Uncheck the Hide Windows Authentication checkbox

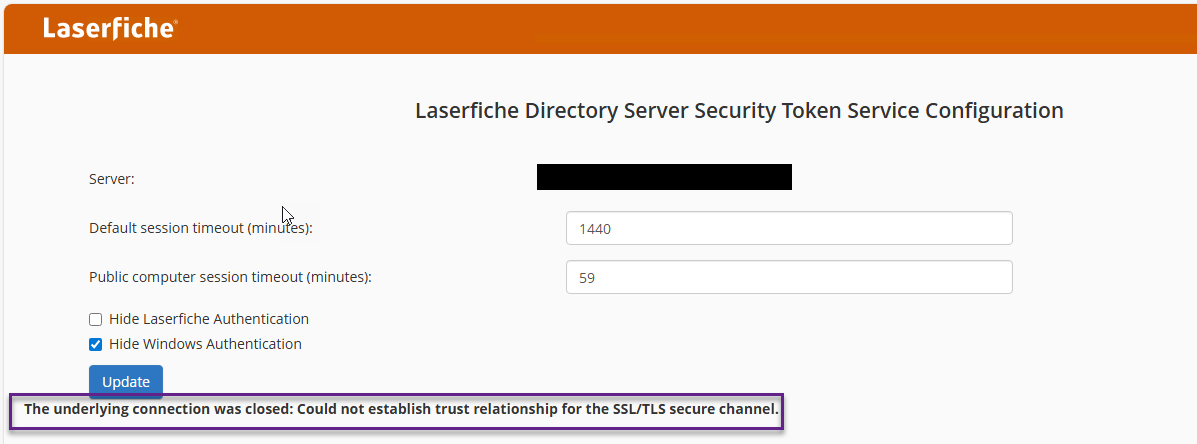(95, 344)
